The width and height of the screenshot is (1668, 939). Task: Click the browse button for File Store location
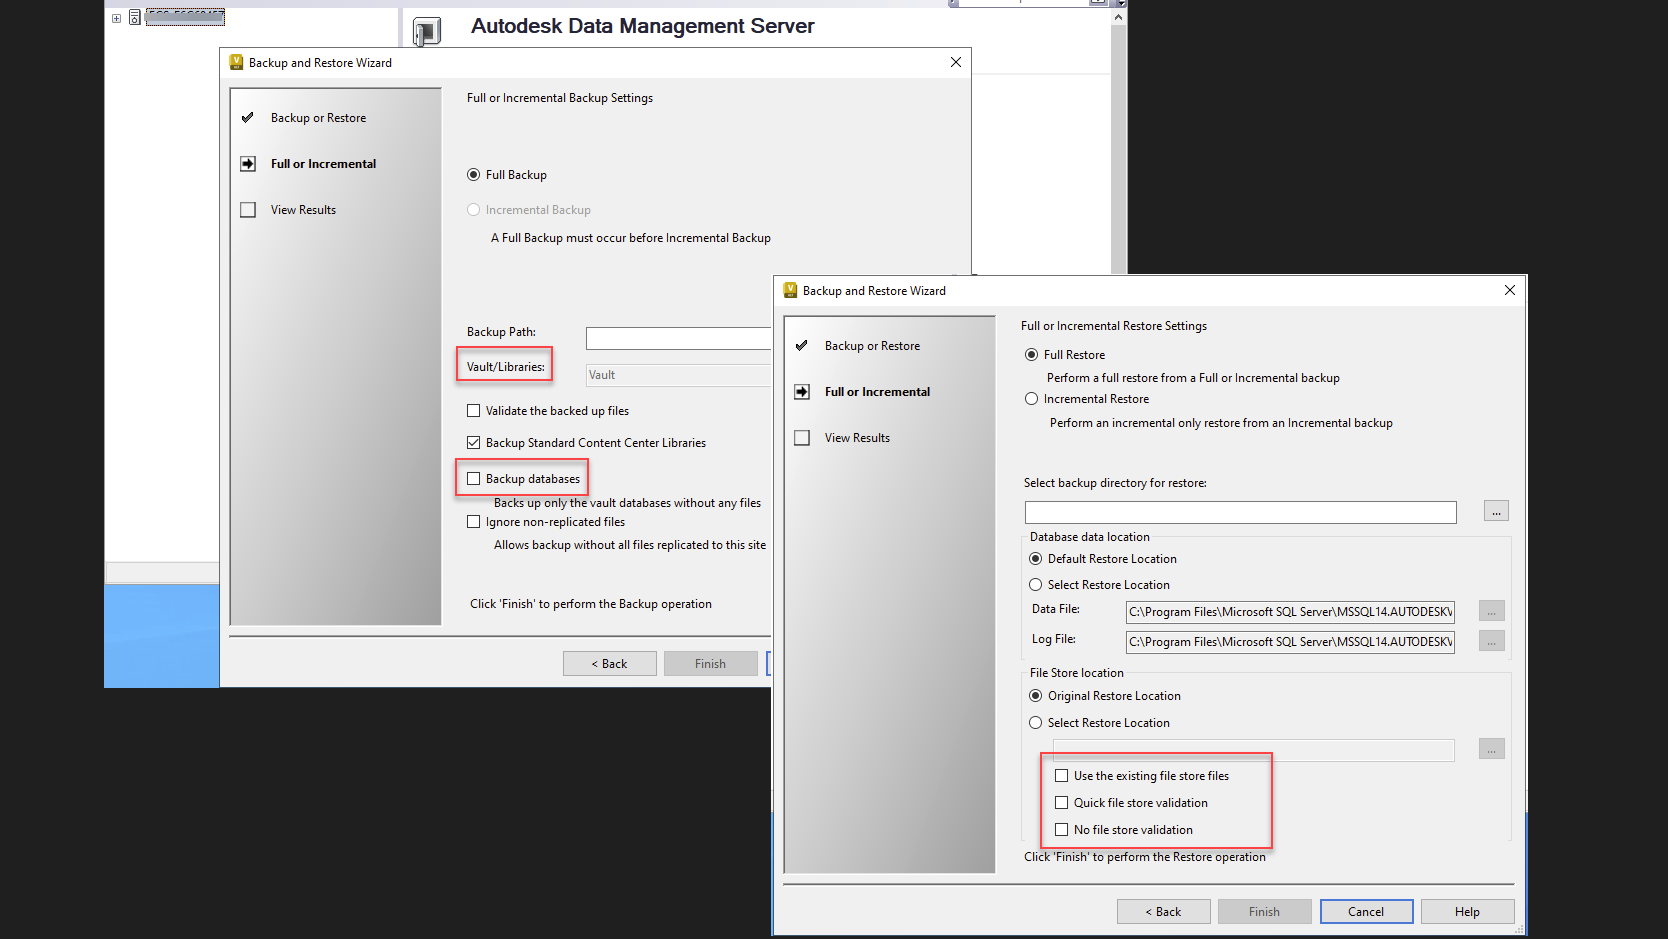[x=1492, y=749]
